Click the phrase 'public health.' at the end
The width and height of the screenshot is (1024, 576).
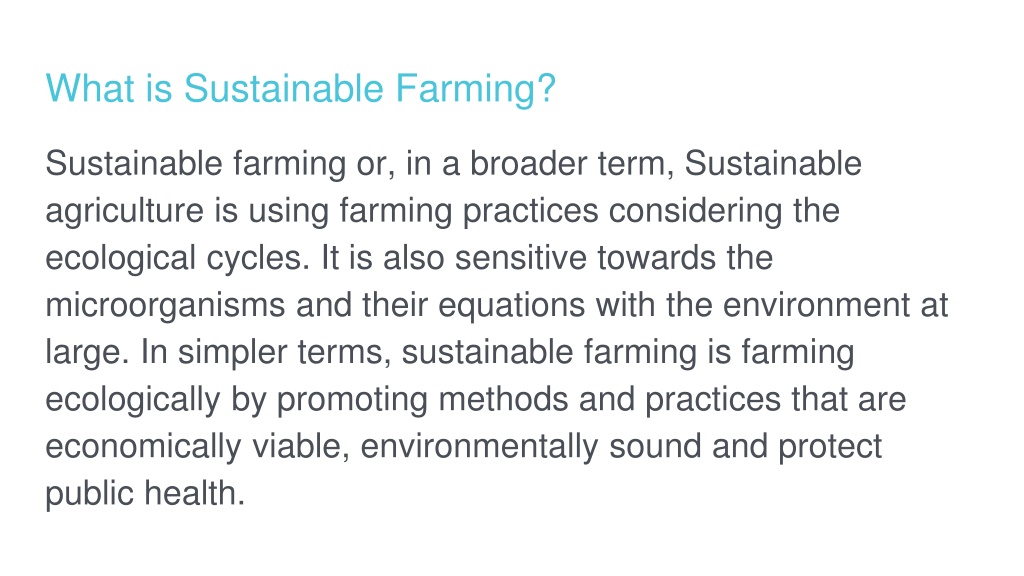(x=145, y=494)
